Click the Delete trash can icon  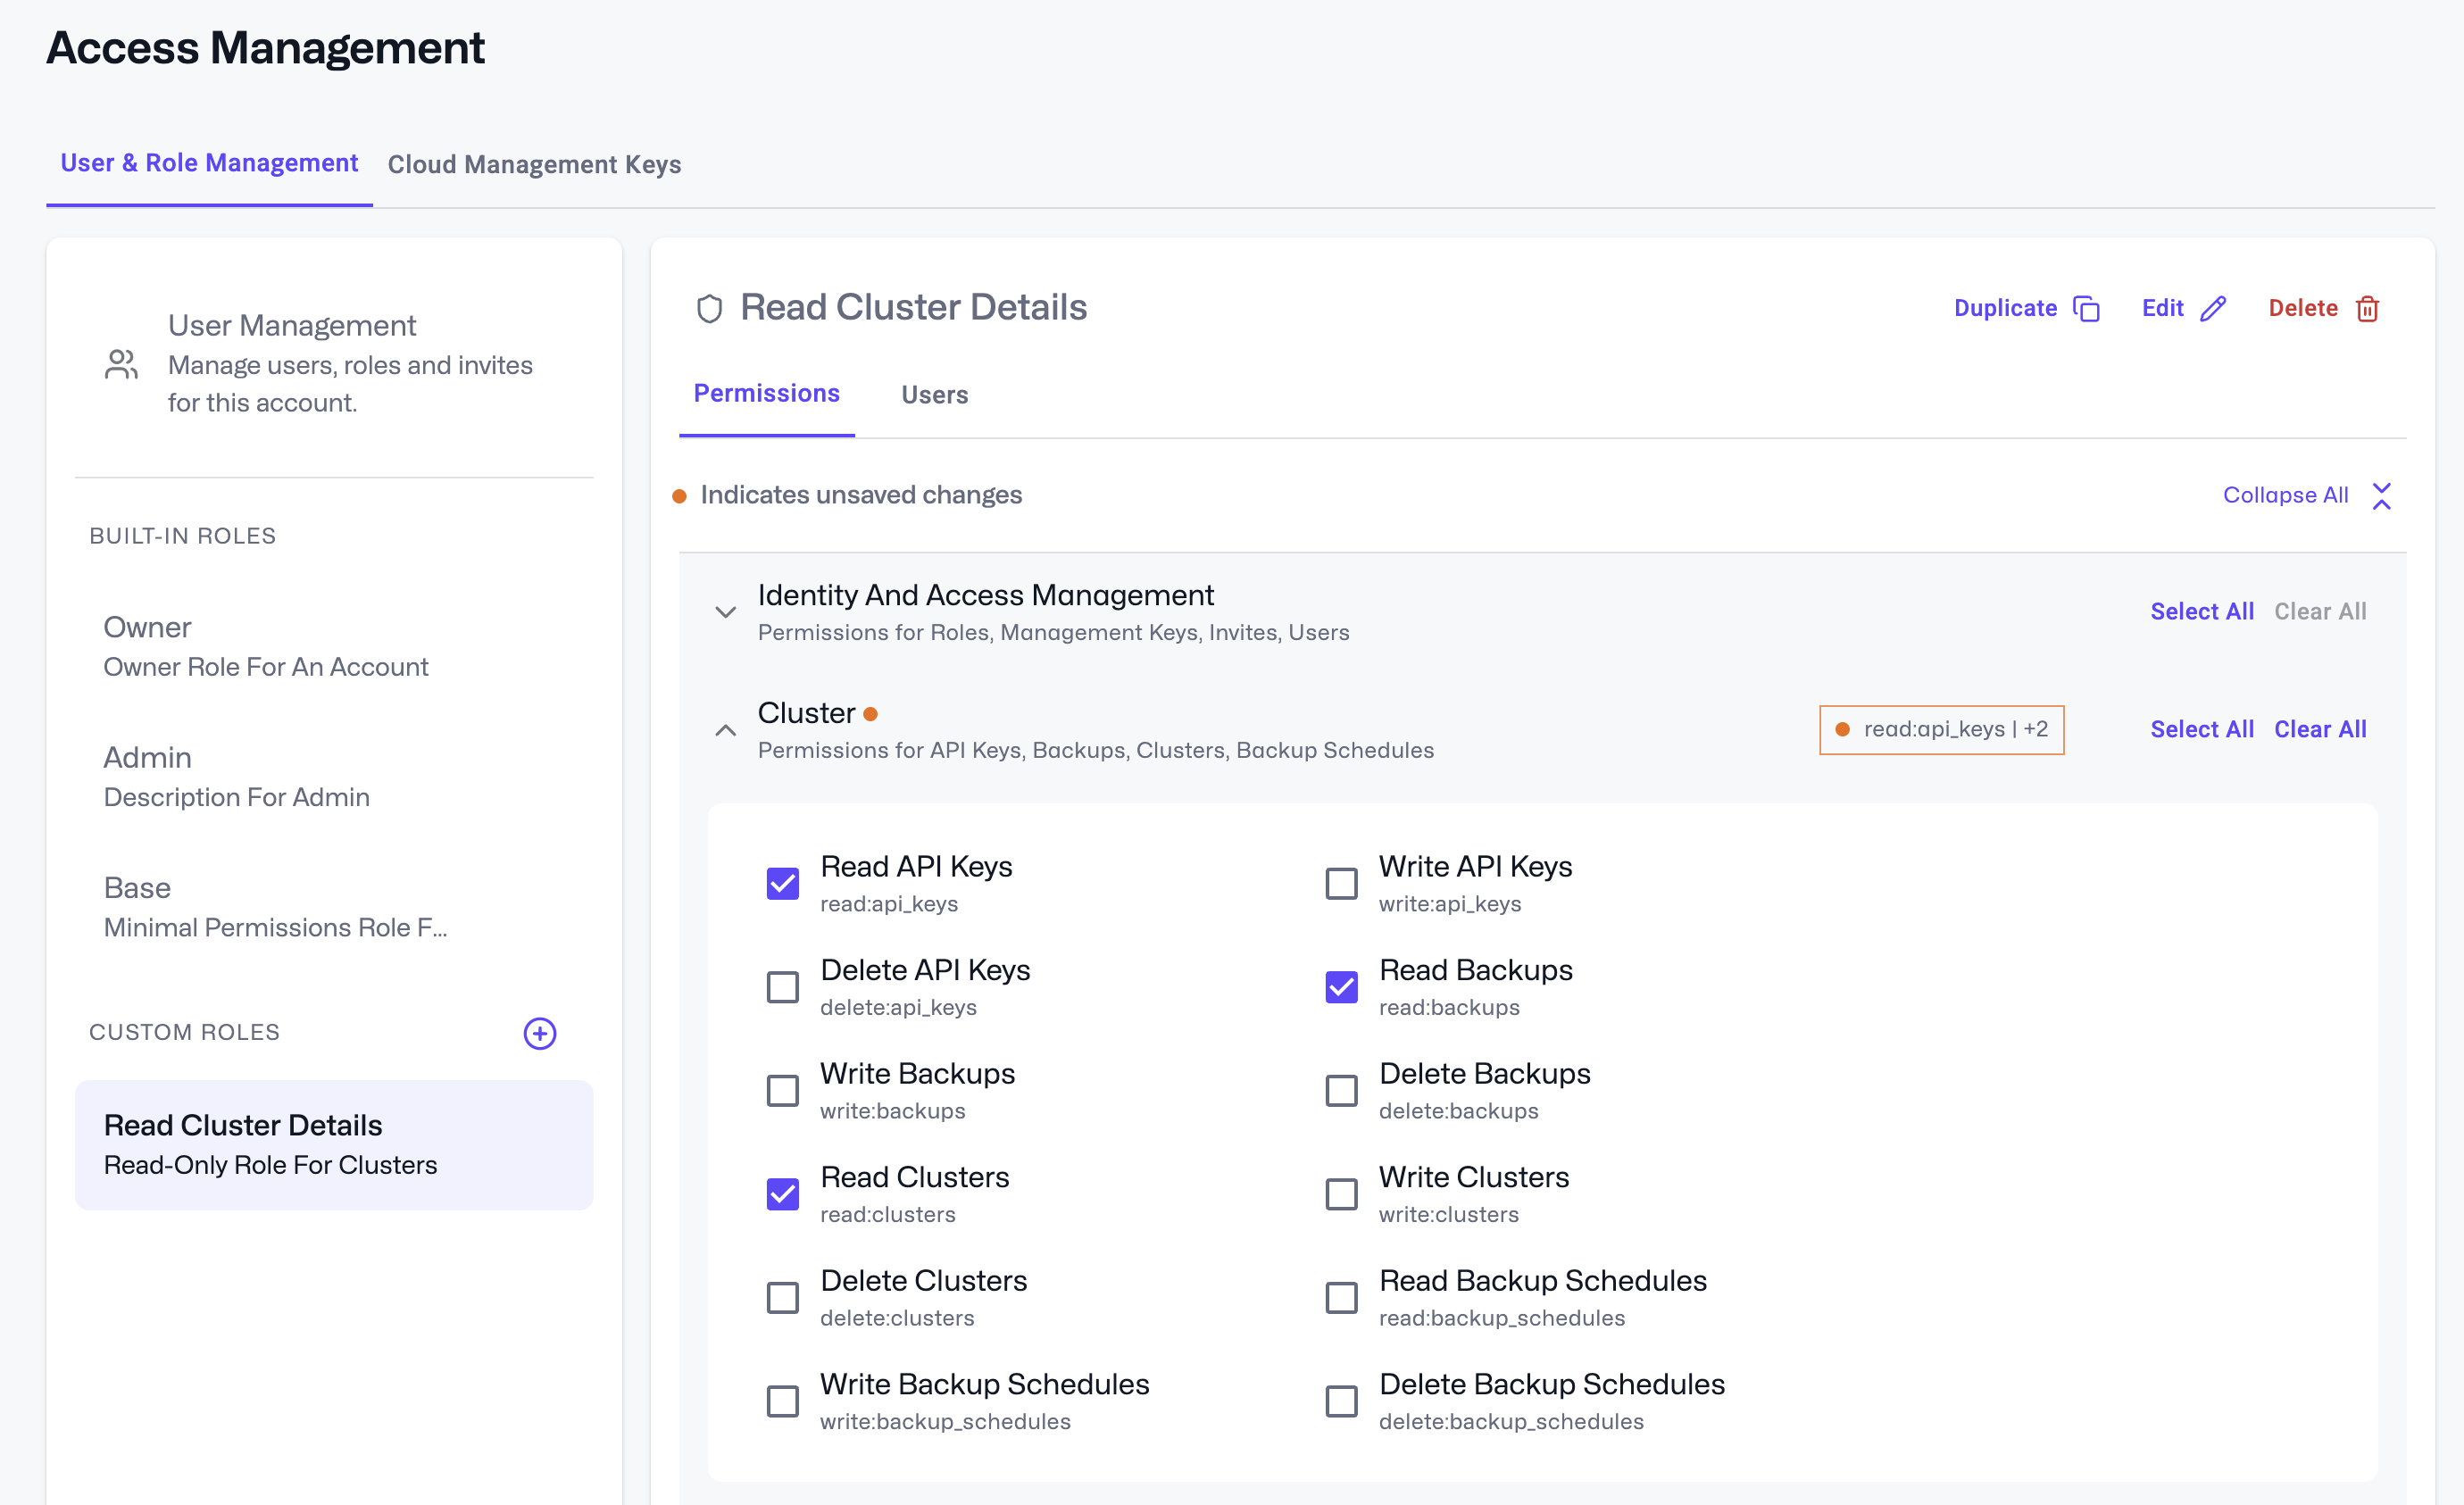[x=2367, y=309]
